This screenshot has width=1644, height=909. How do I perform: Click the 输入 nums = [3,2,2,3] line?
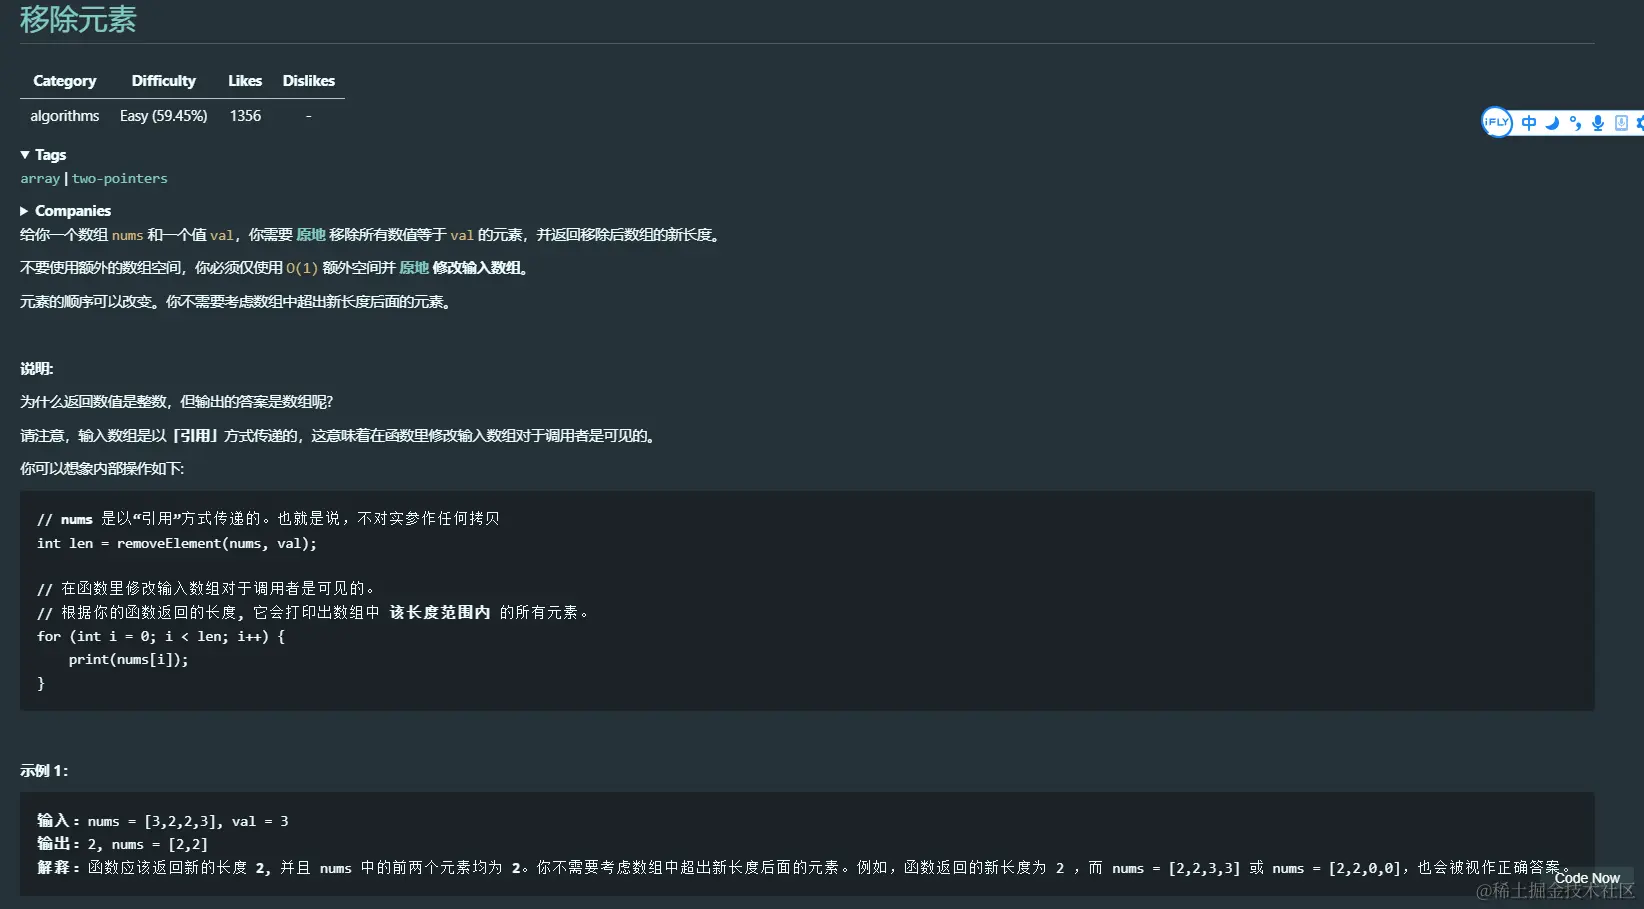coord(163,821)
